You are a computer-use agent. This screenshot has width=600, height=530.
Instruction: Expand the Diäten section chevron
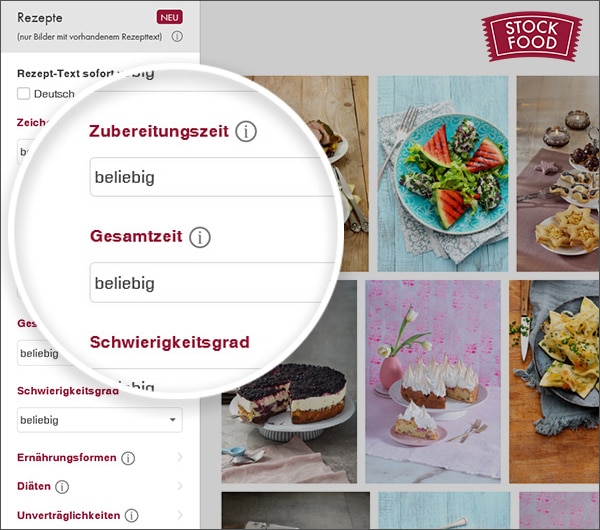pos(179,486)
